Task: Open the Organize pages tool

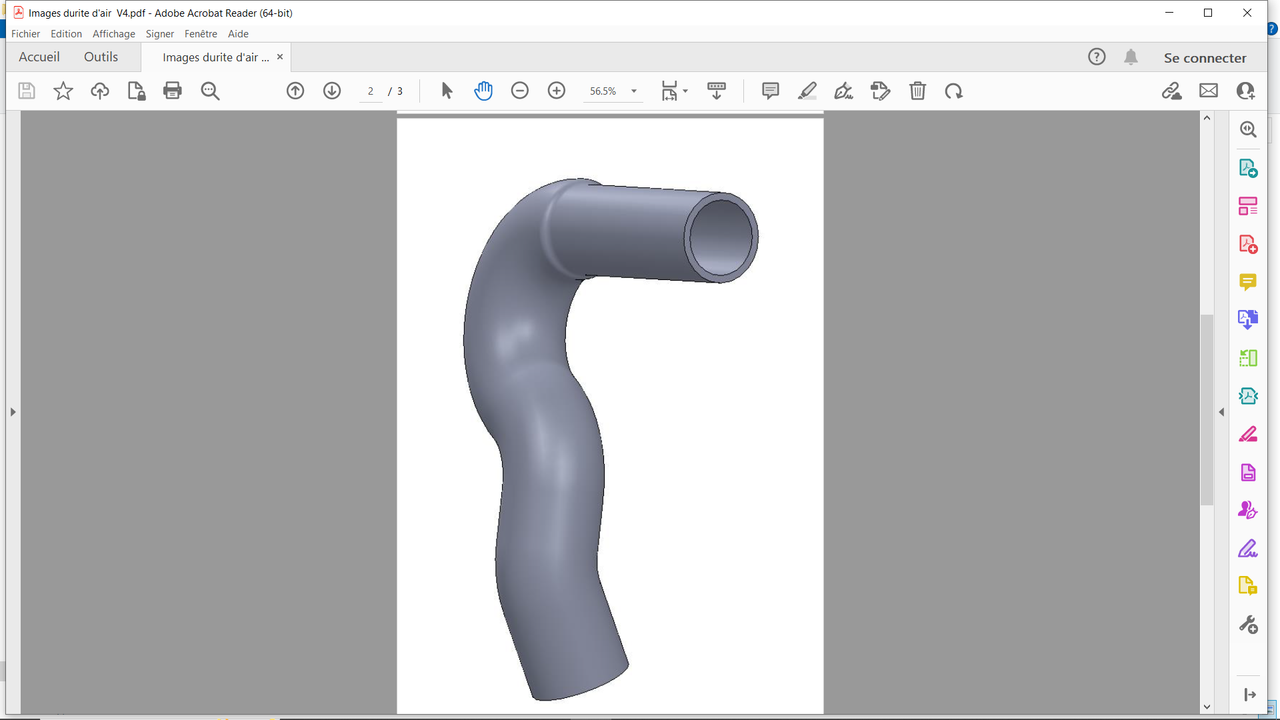Action: click(x=1248, y=206)
